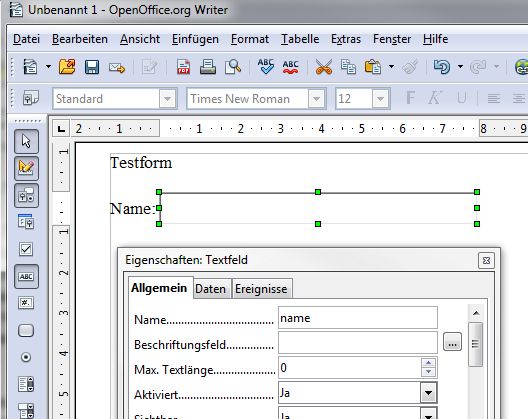Click the Cut scissors icon
The width and height of the screenshot is (528, 419).
pyautogui.click(x=324, y=67)
